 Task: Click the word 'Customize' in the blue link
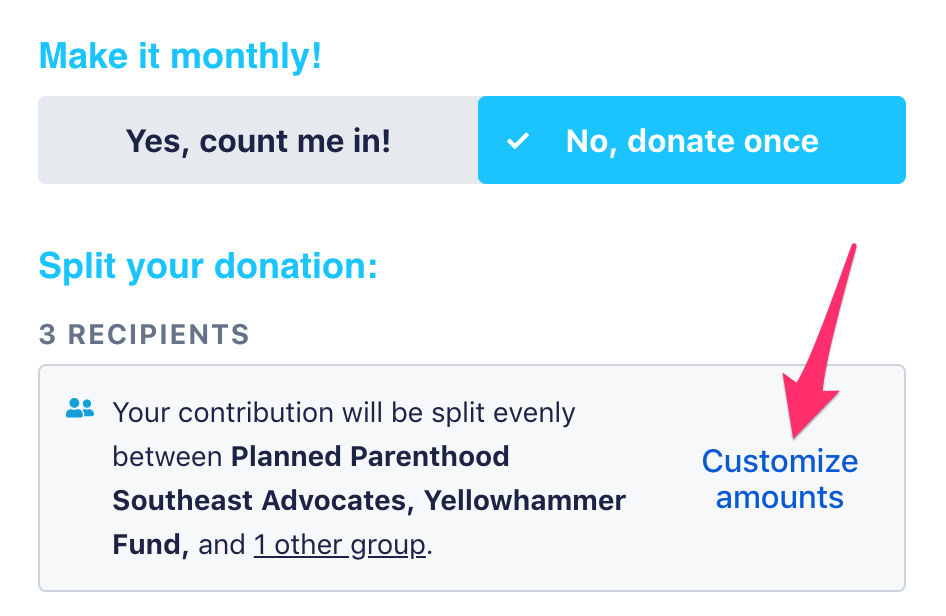(779, 462)
